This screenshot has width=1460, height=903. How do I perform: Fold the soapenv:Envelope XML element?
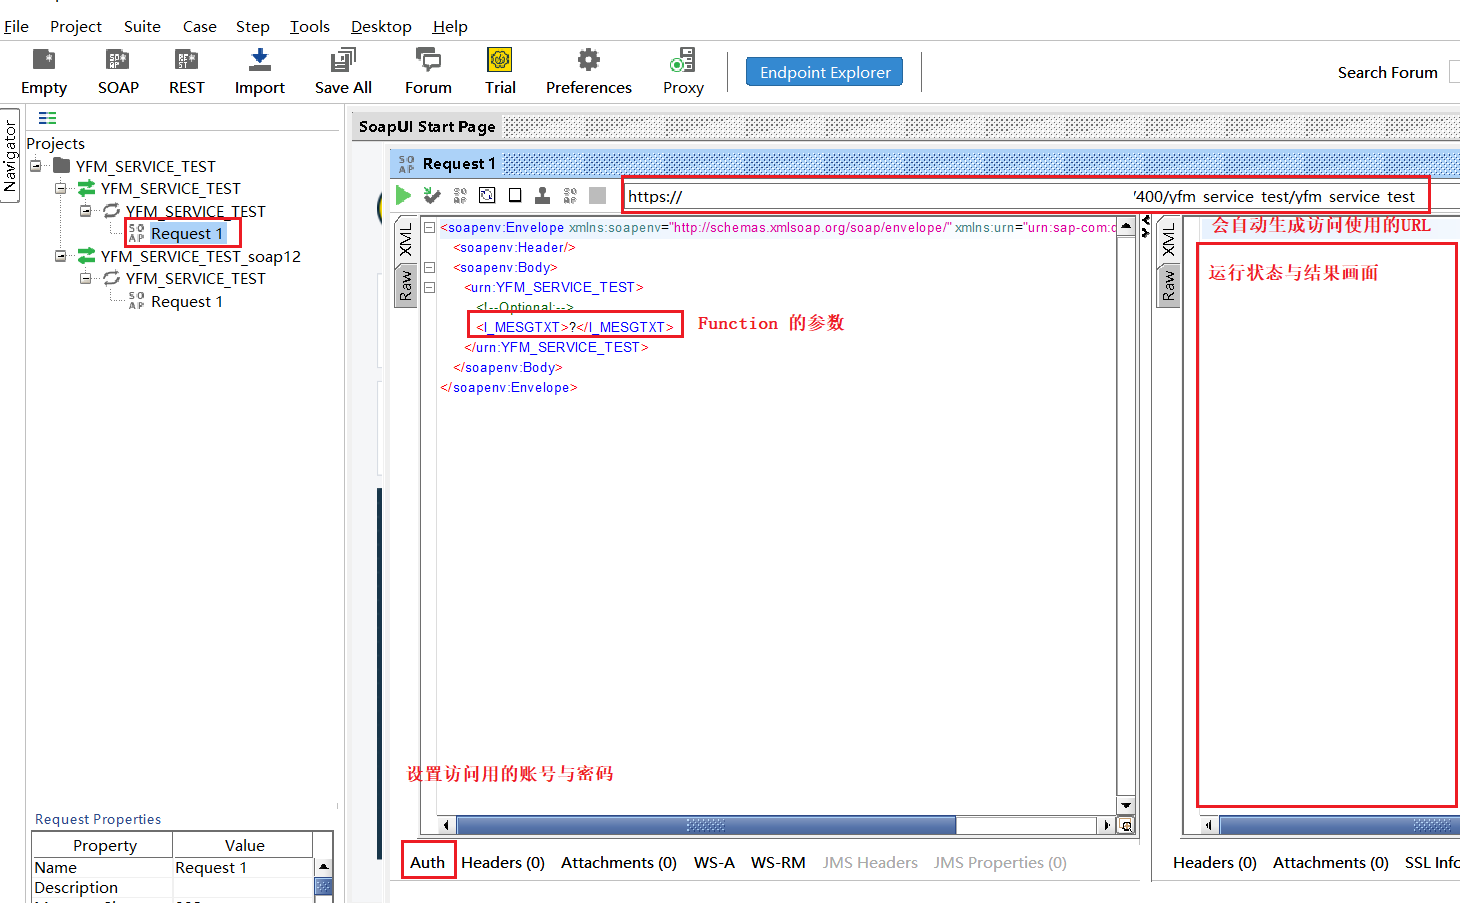(429, 227)
